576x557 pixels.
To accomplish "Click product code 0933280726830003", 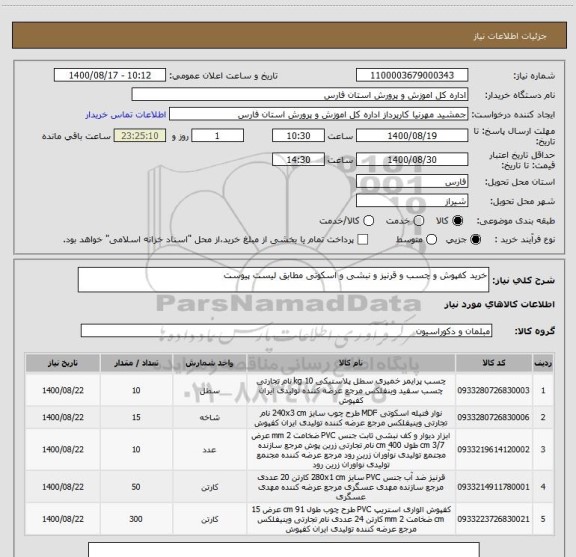I will 493,390.
